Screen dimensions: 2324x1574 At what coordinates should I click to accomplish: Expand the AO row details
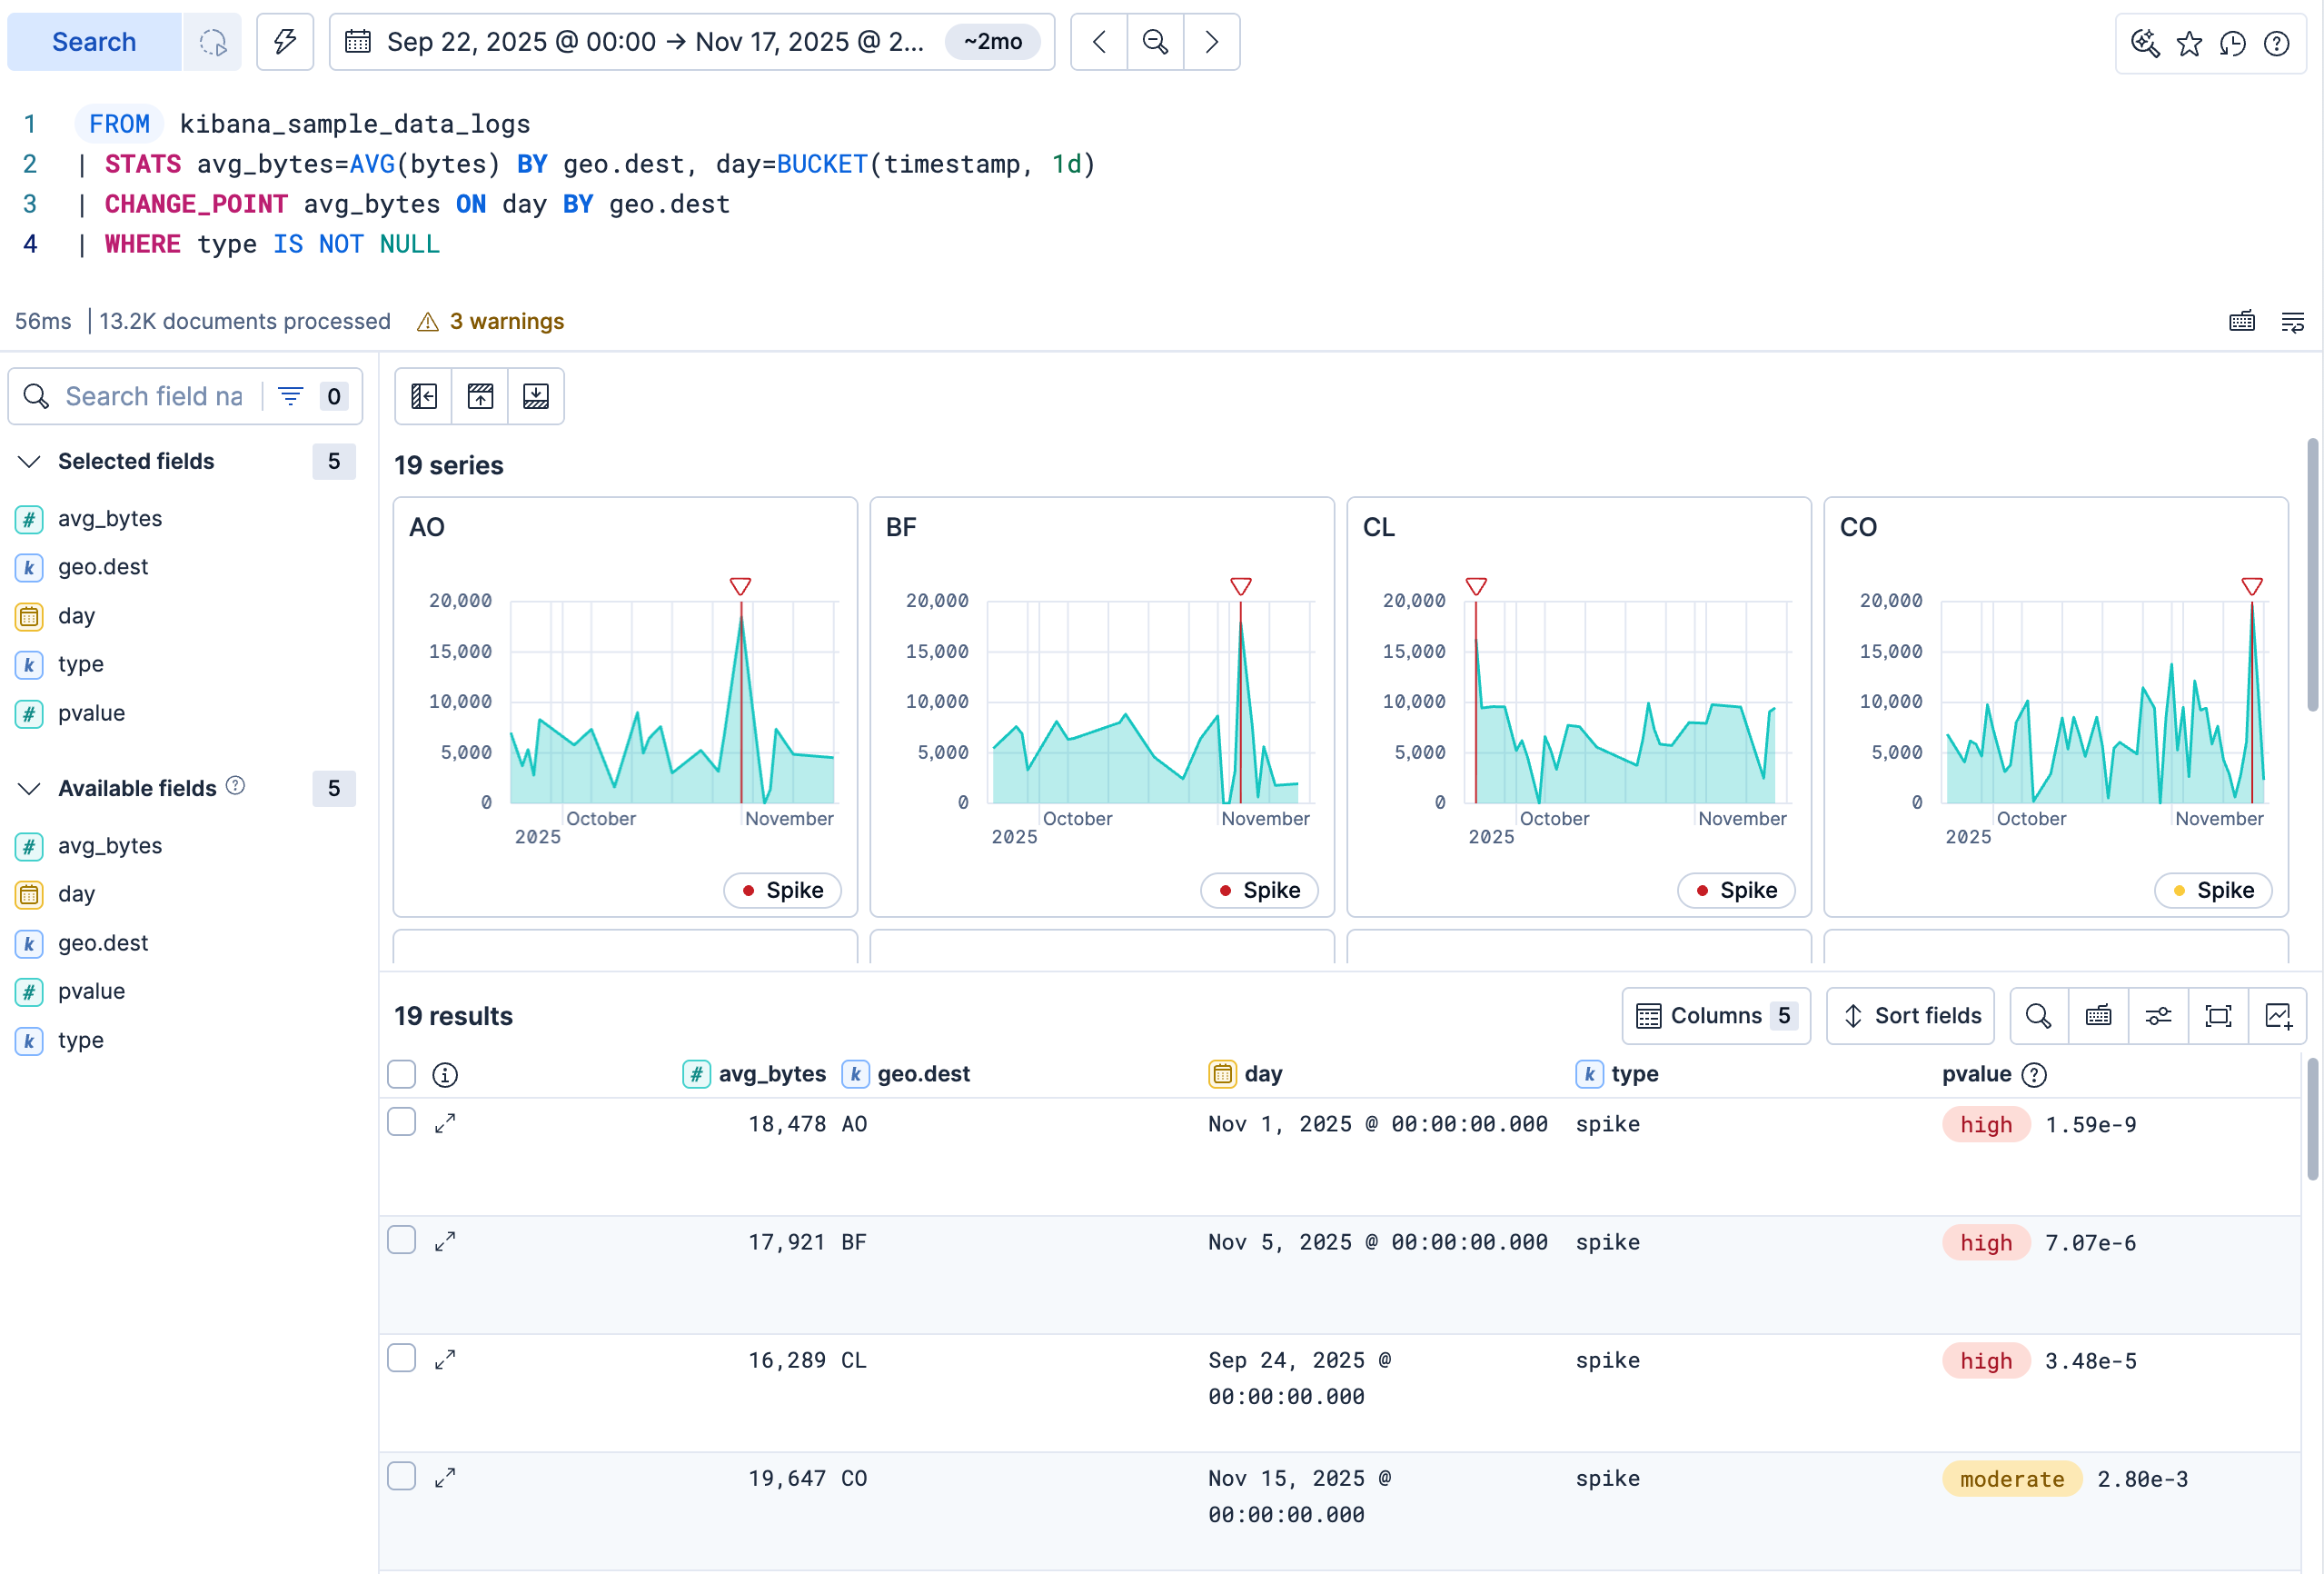445,1124
